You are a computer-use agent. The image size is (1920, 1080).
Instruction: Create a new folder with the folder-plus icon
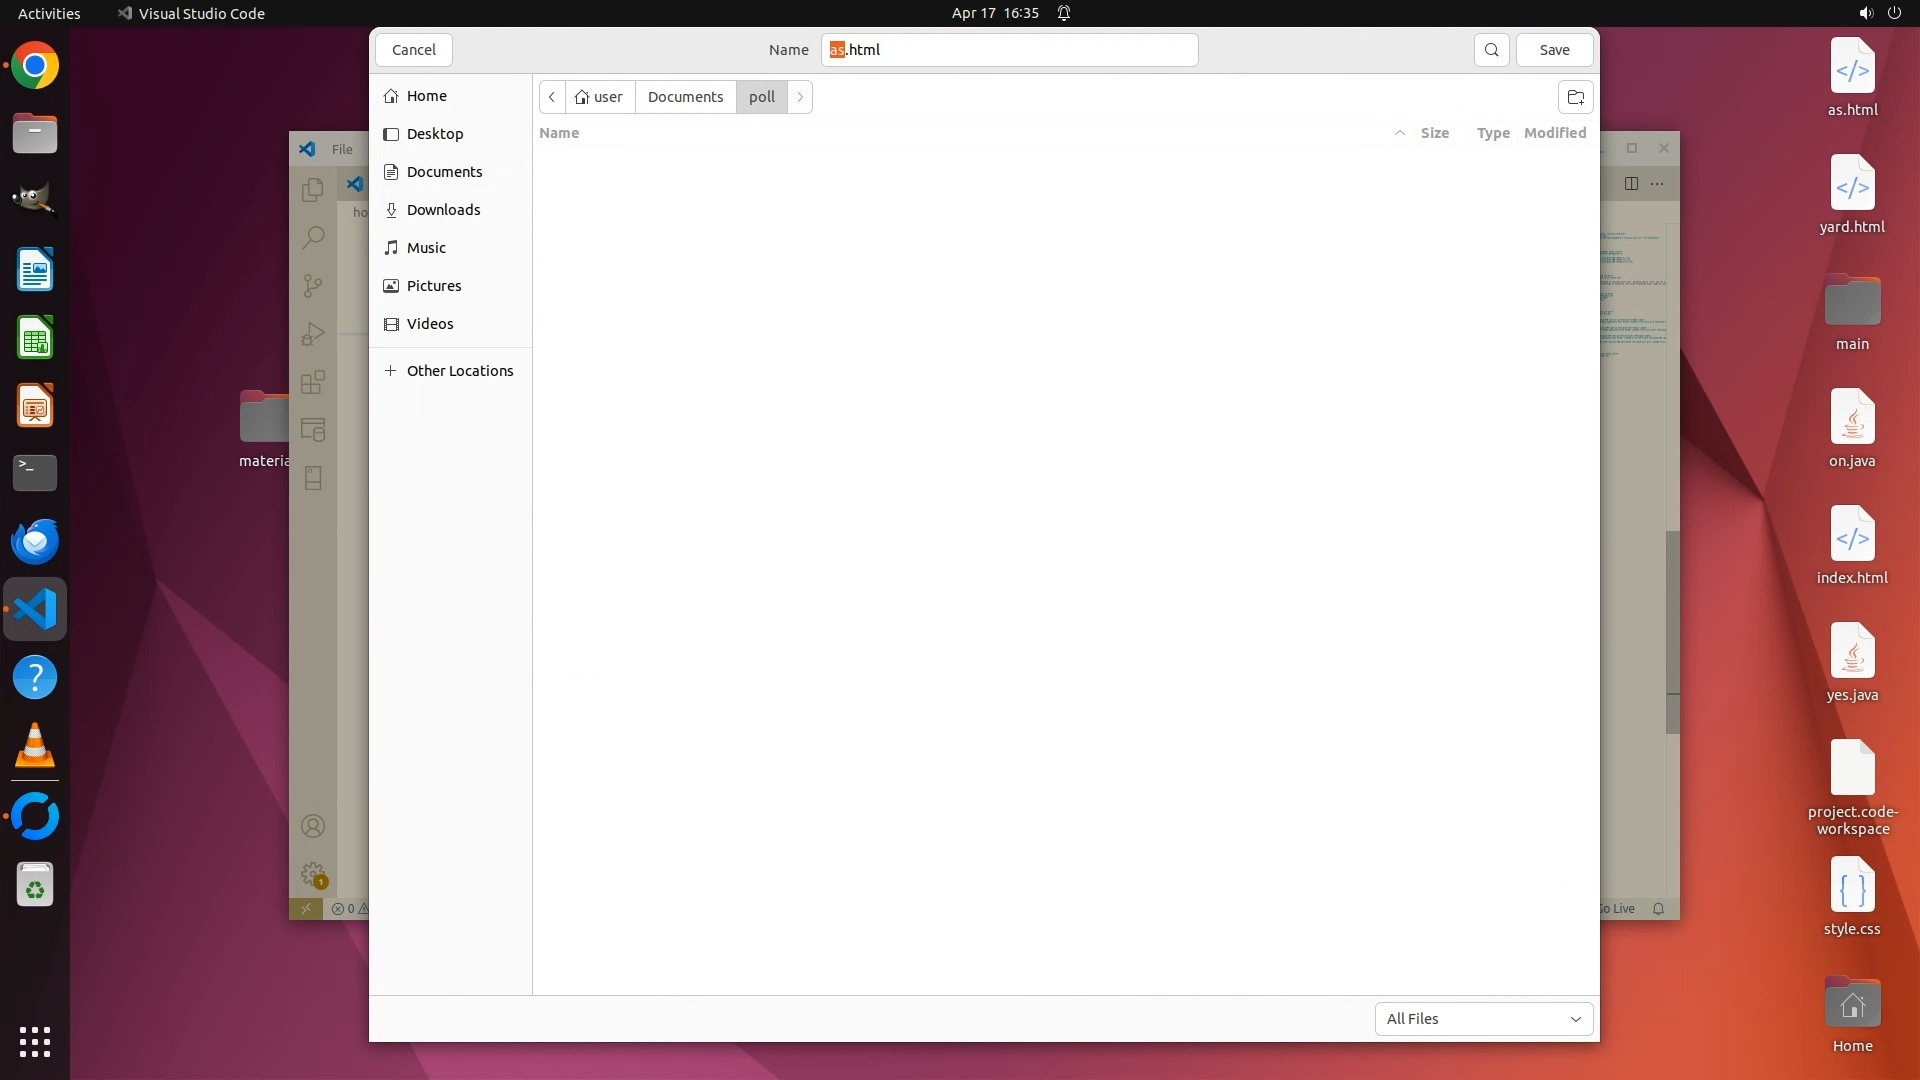coord(1575,97)
